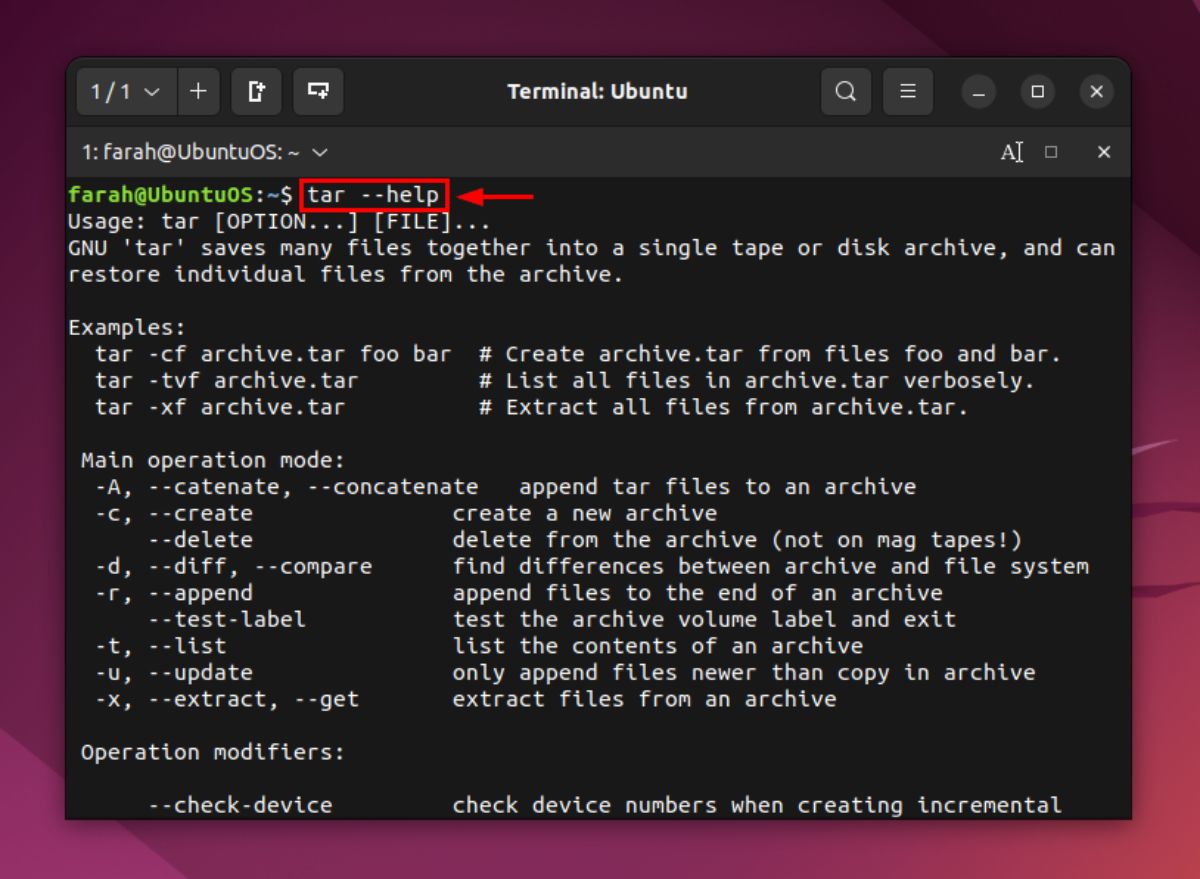Viewport: 1200px width, 879px height.
Task: Click the -x, --extract option text
Action: pos(230,699)
